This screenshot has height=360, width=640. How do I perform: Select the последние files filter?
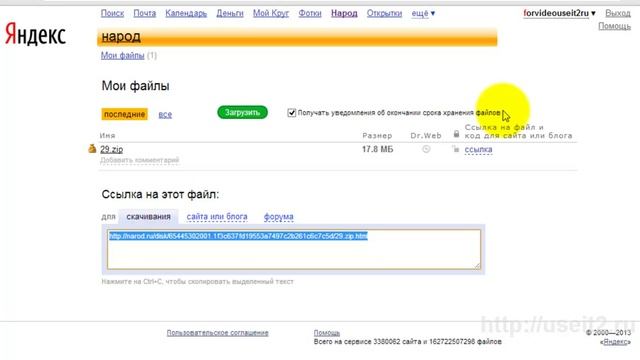124,114
